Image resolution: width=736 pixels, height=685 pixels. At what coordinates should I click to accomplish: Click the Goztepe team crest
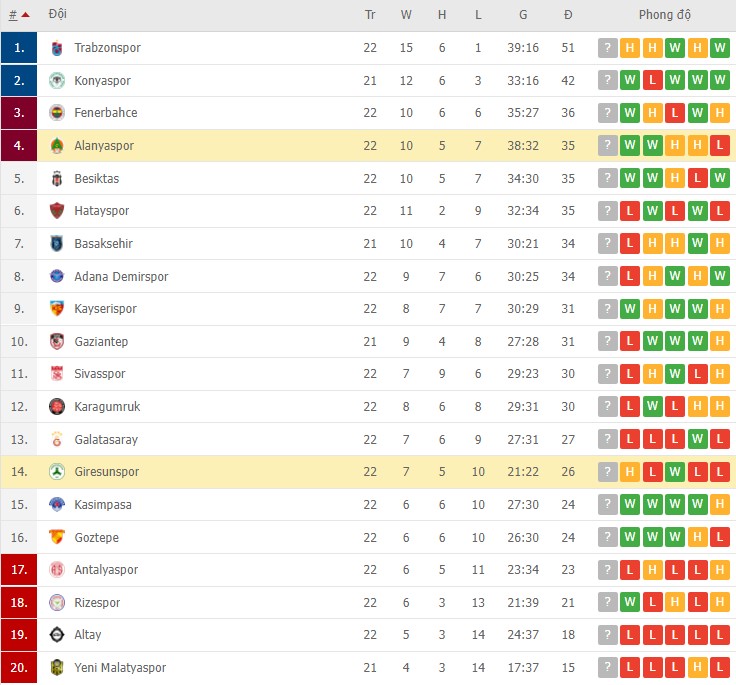pyautogui.click(x=56, y=538)
